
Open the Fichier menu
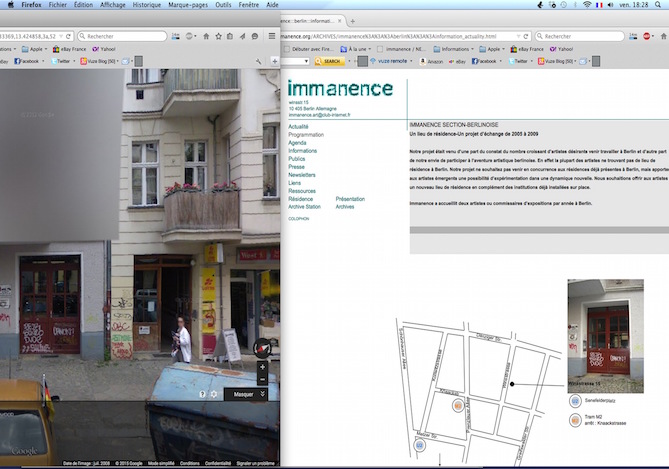point(58,5)
